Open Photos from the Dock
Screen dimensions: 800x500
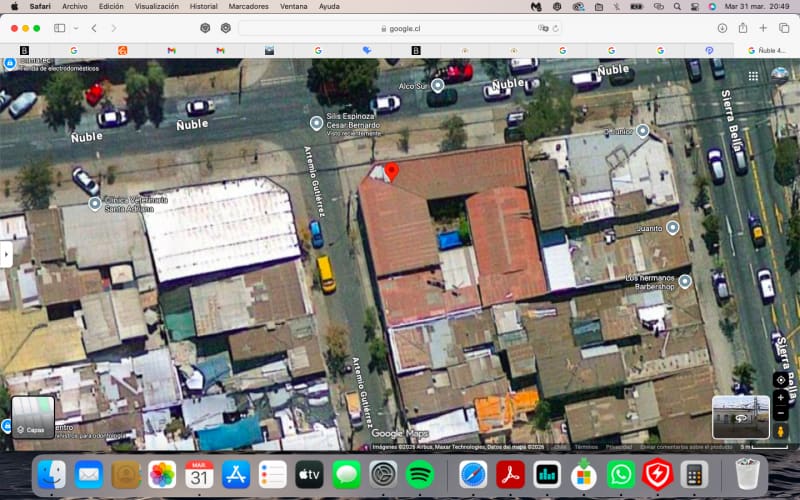click(x=162, y=474)
